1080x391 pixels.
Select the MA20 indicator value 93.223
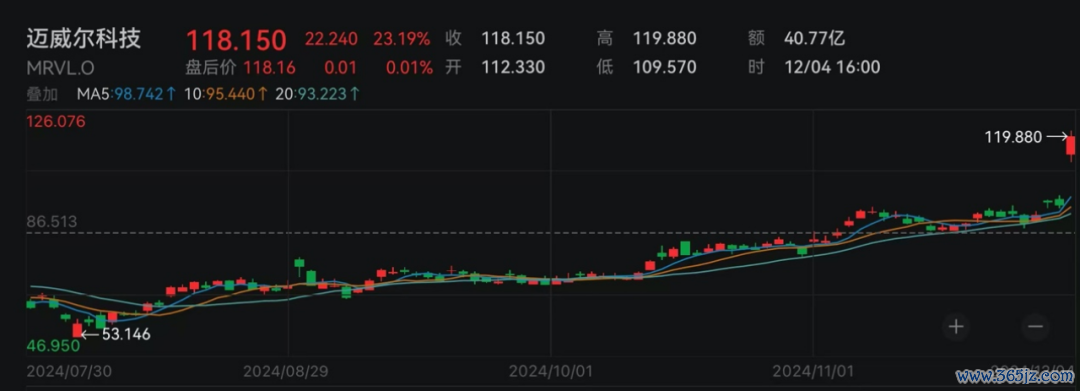point(322,94)
